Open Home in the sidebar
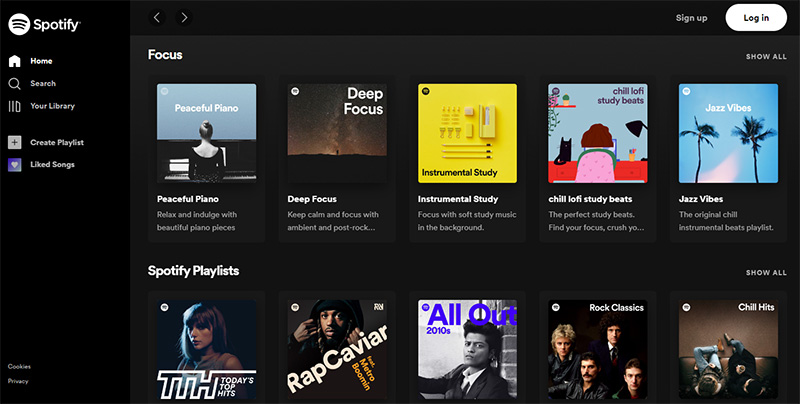 point(41,61)
